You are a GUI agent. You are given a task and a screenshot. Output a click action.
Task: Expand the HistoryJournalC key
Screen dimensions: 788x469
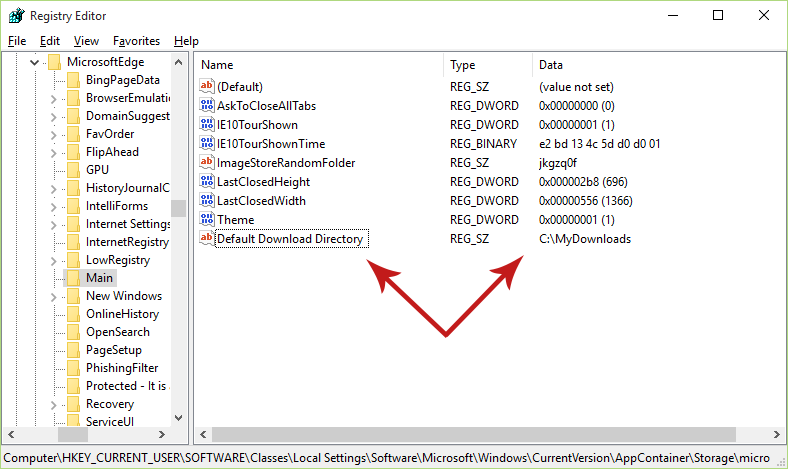[x=53, y=189]
